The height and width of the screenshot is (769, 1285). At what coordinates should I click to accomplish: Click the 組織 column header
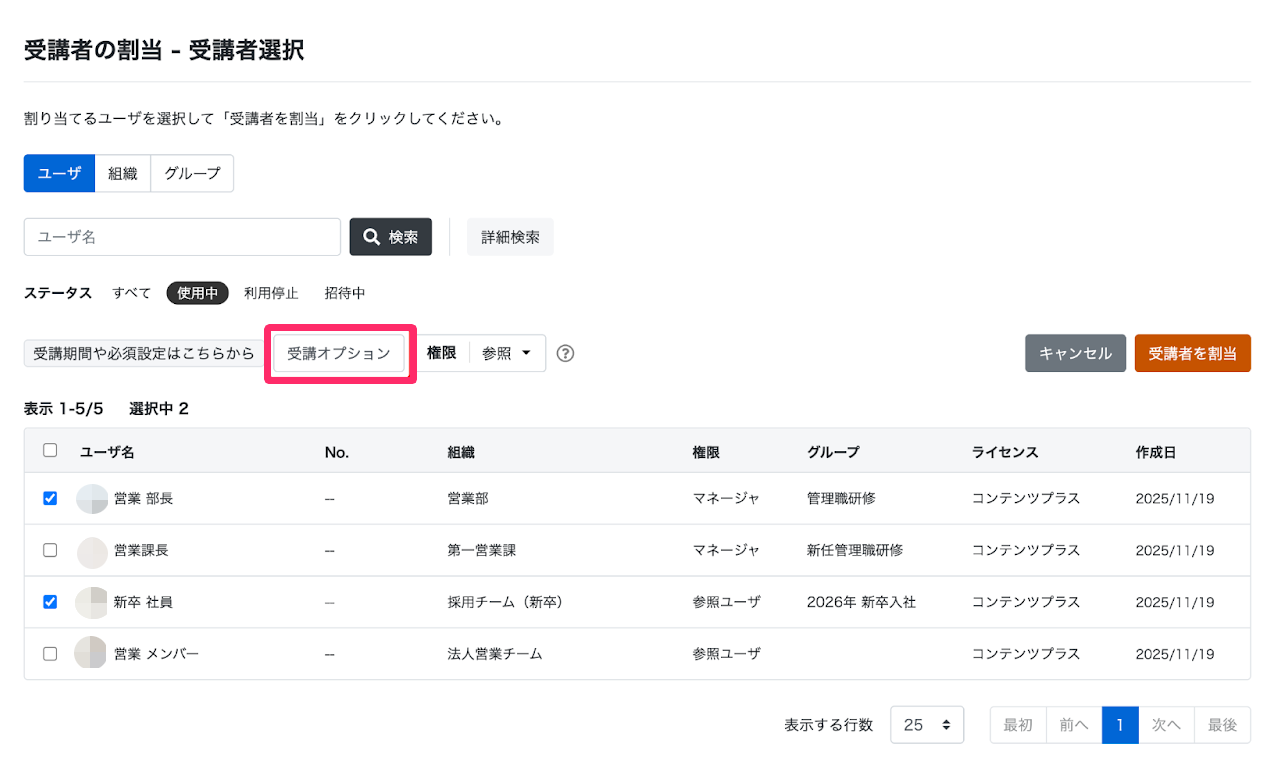pyautogui.click(x=461, y=452)
